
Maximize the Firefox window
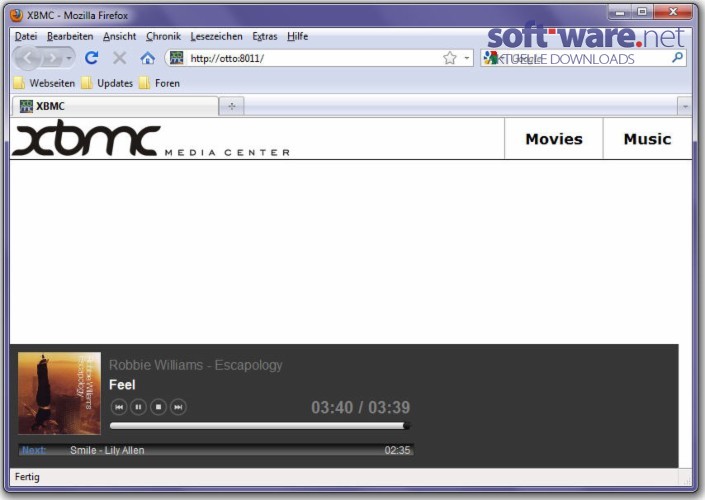pos(642,12)
